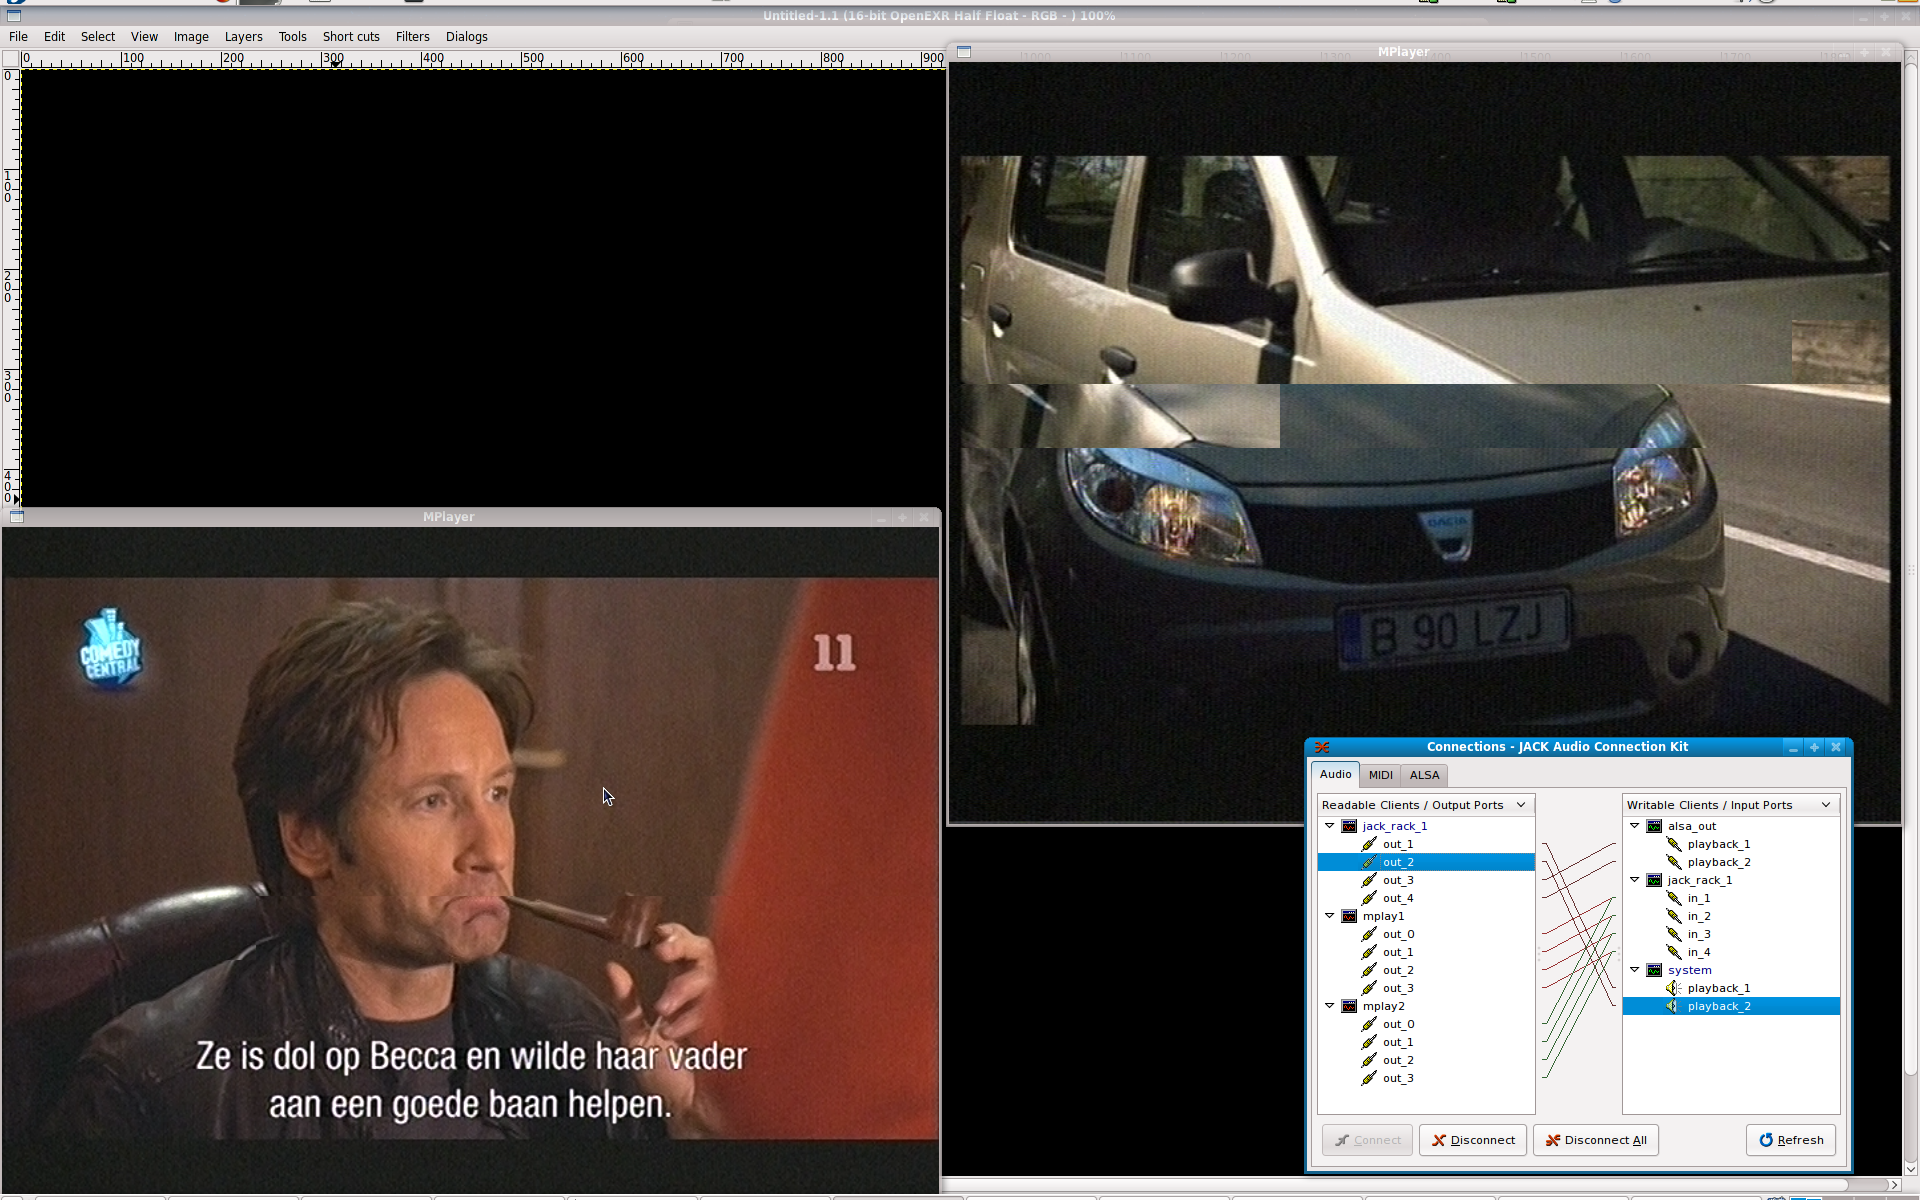Click the plug icon of mplay2 out_1
Viewport: 1920px width, 1200px height.
(x=1369, y=1042)
